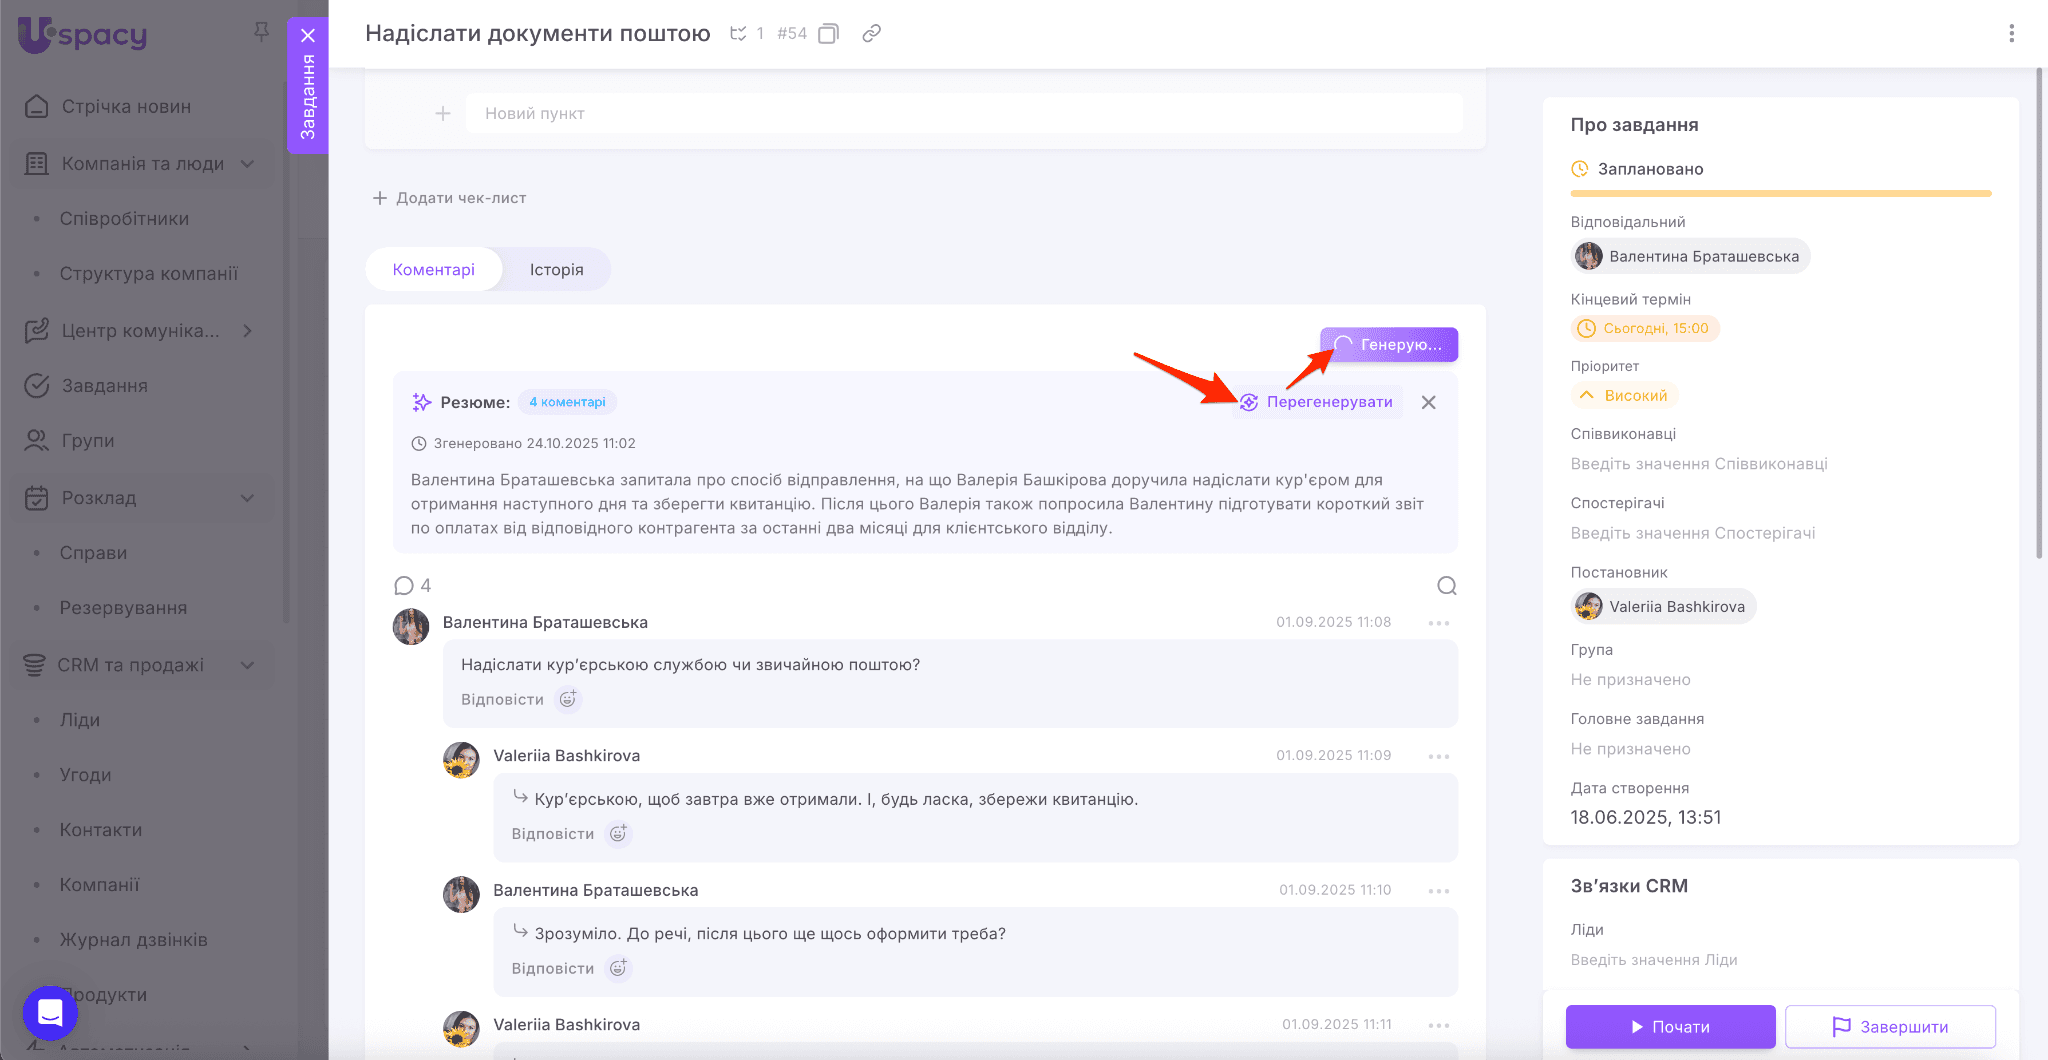
Task: Open options for the 11:09 comment
Action: pos(1438,756)
